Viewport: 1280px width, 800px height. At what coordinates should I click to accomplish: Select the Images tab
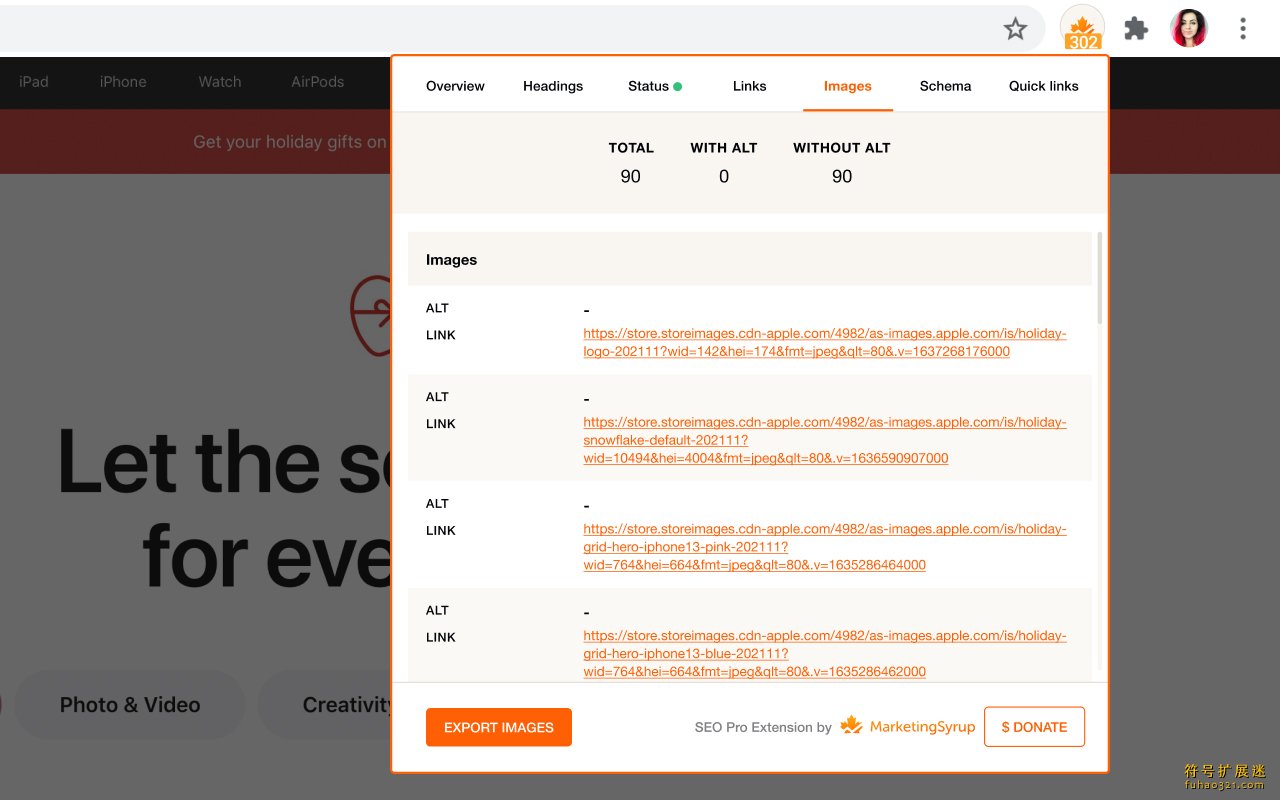[848, 86]
